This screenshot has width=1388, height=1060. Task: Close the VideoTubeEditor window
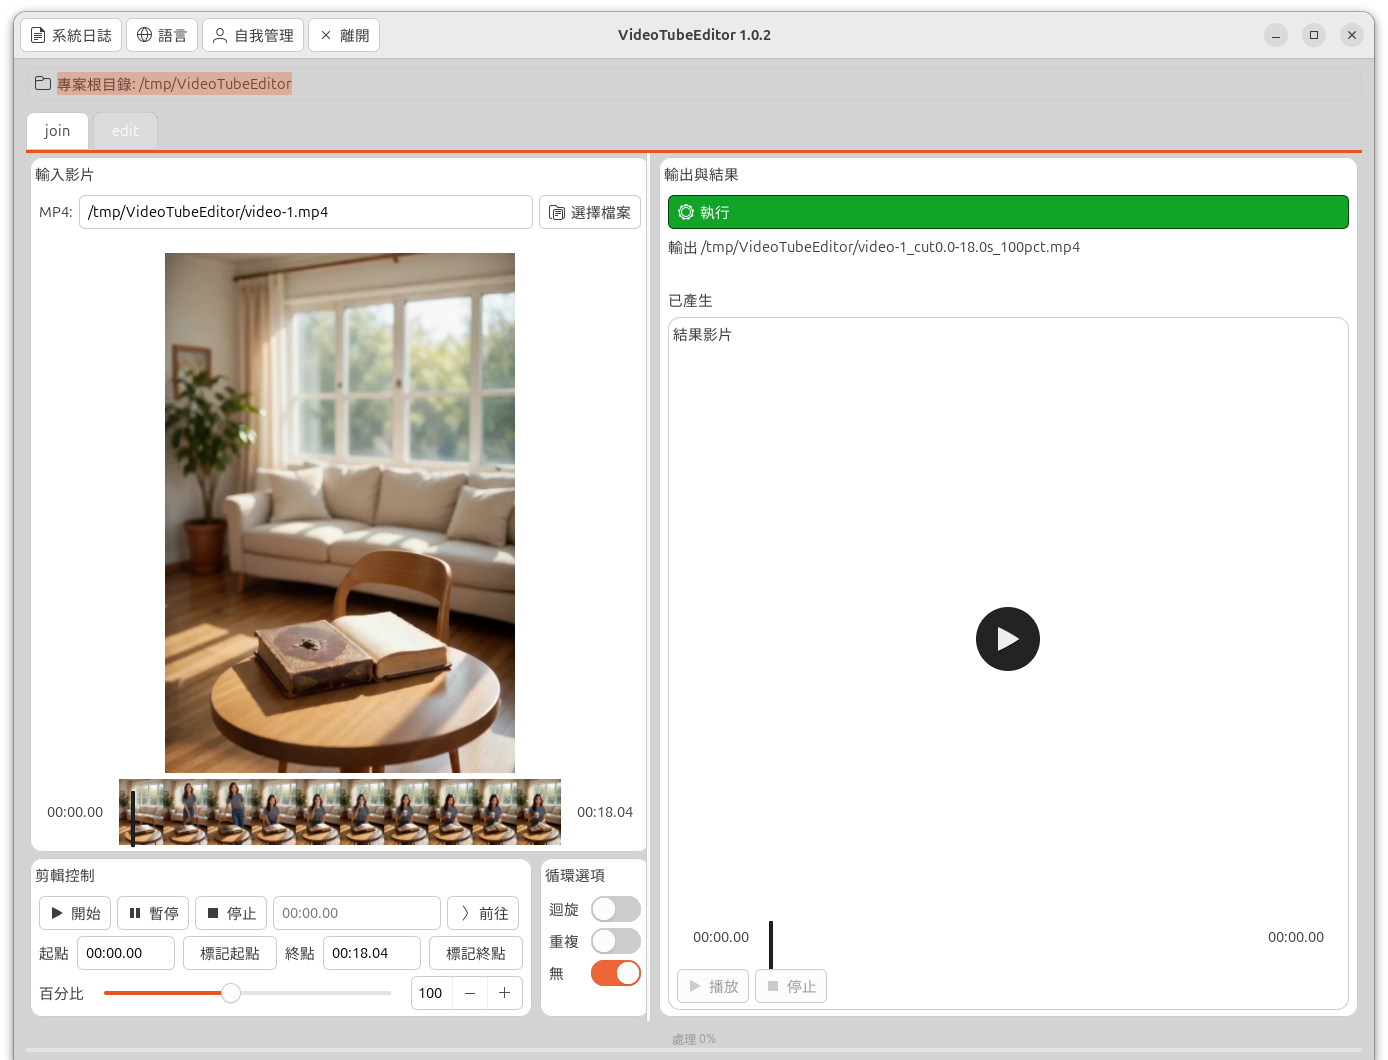[1352, 35]
